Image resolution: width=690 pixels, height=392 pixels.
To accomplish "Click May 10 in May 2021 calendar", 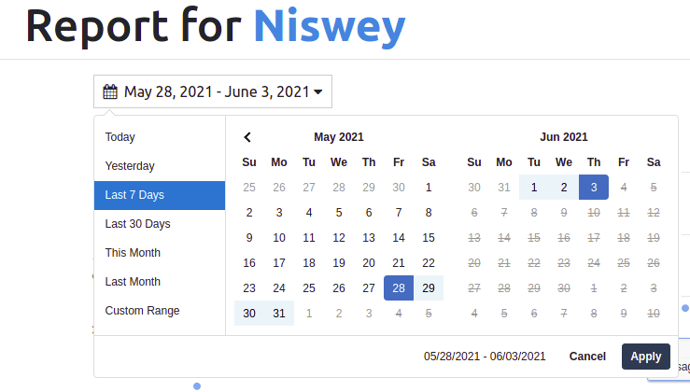I will pyautogui.click(x=279, y=238).
